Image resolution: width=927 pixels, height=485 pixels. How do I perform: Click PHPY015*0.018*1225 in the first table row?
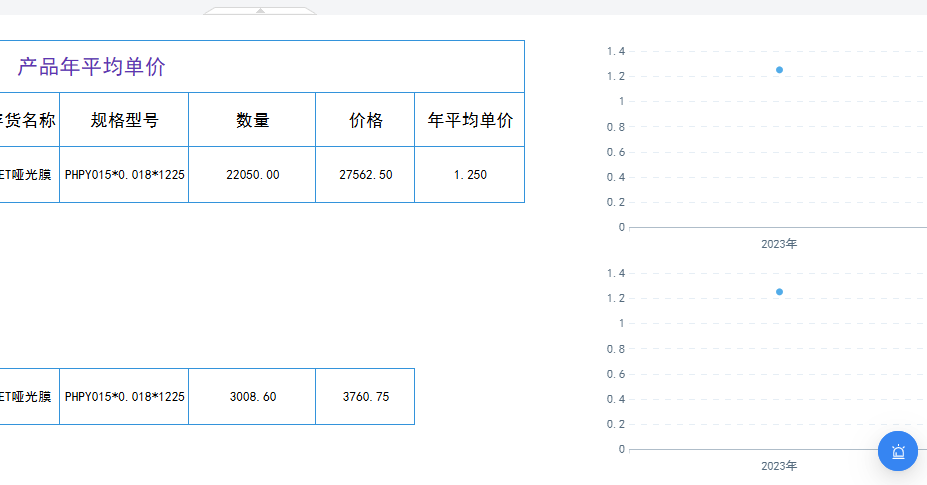click(124, 174)
